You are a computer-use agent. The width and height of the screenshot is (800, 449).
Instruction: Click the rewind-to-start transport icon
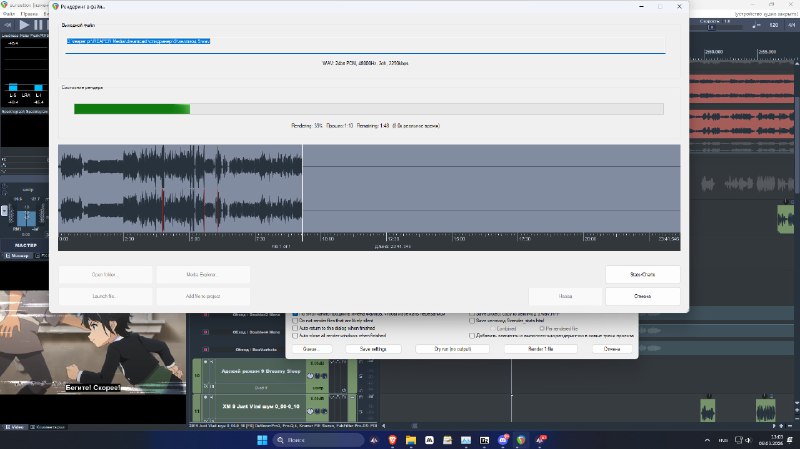click(8, 24)
